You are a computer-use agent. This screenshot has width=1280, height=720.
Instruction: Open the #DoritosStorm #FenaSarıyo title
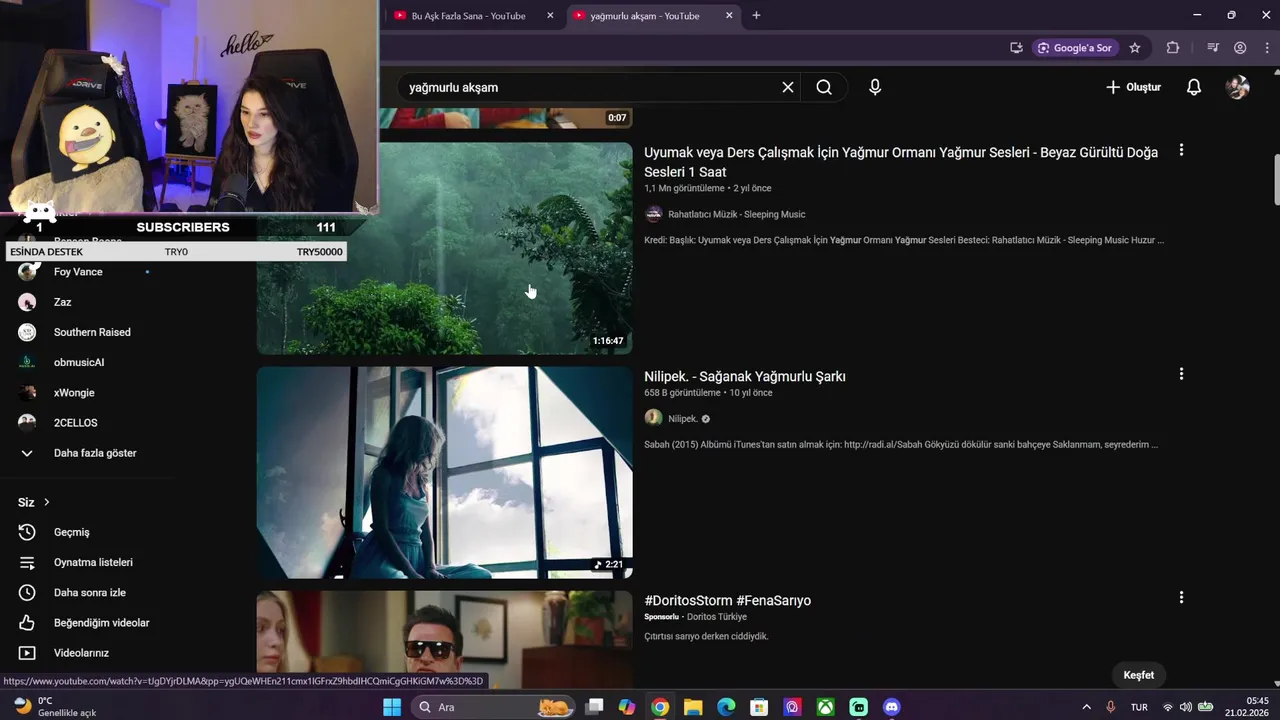click(727, 601)
